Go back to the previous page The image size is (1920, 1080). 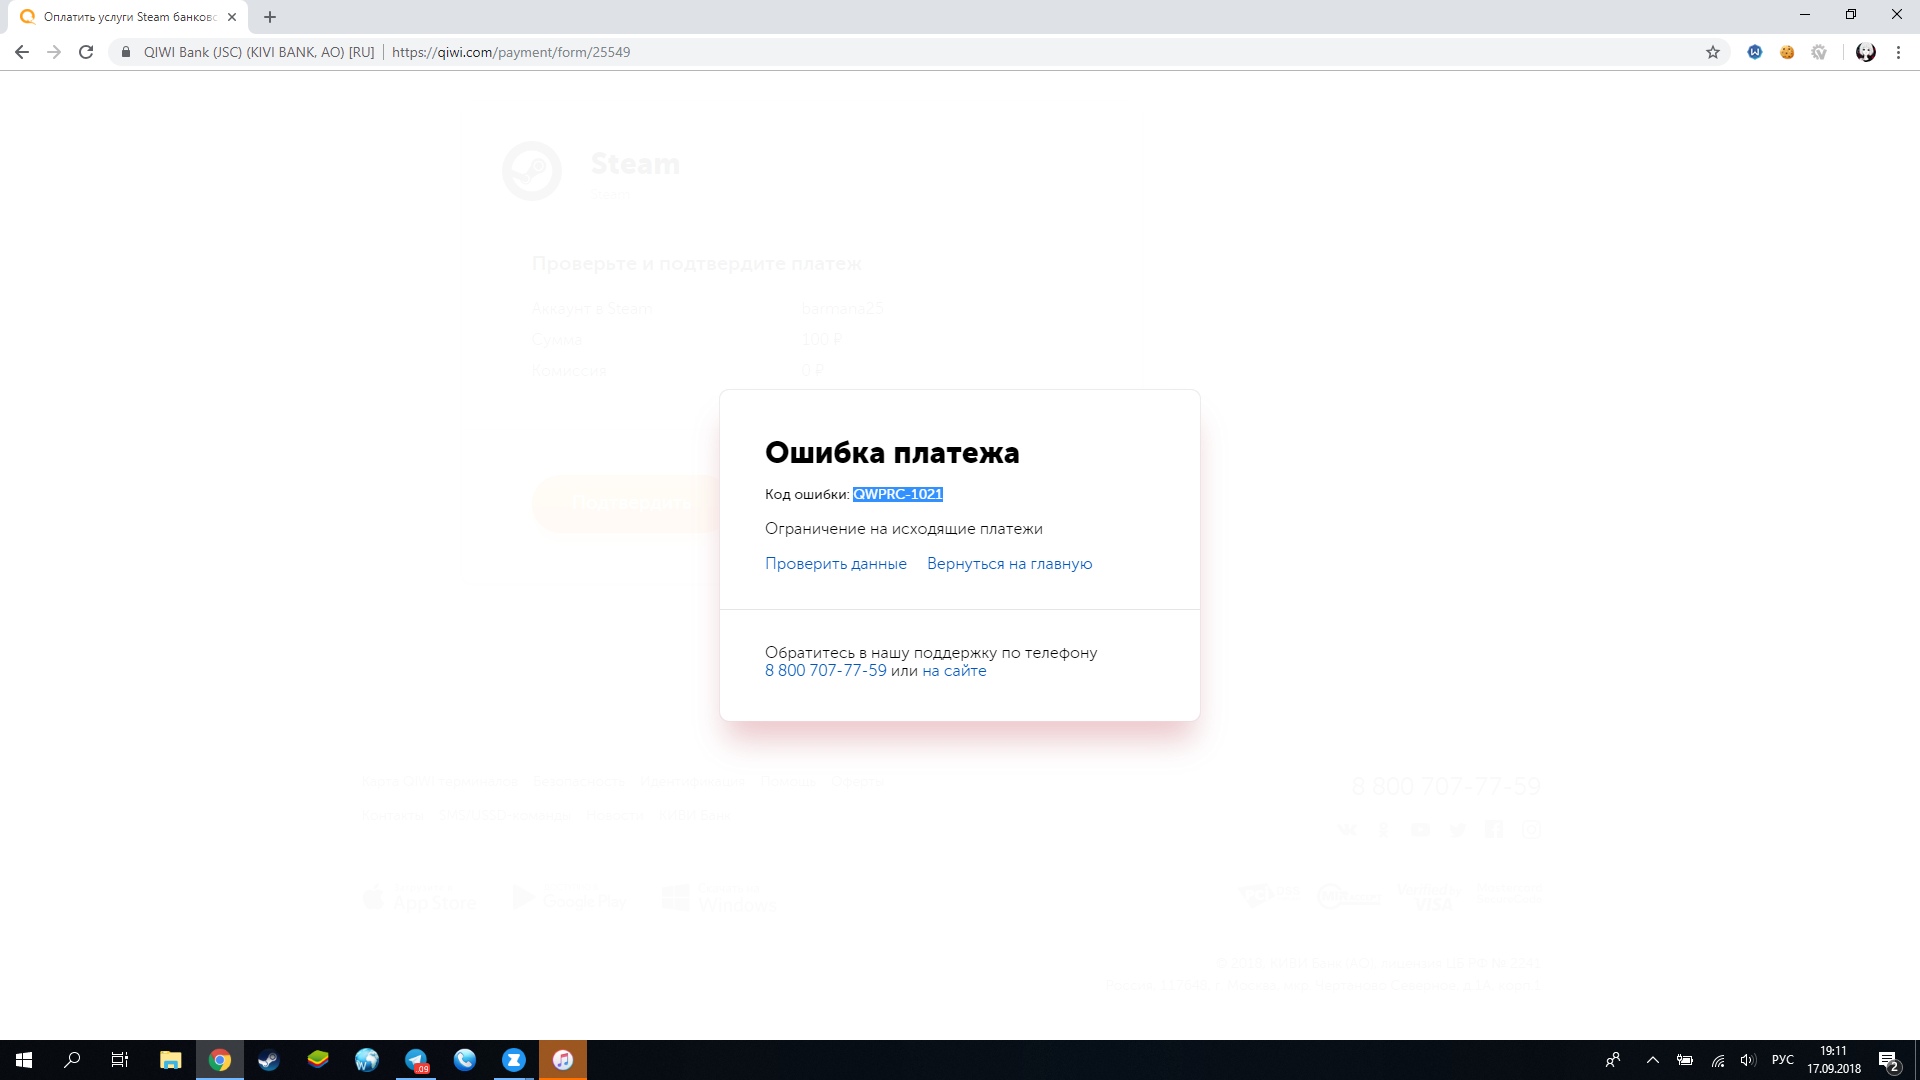click(22, 52)
